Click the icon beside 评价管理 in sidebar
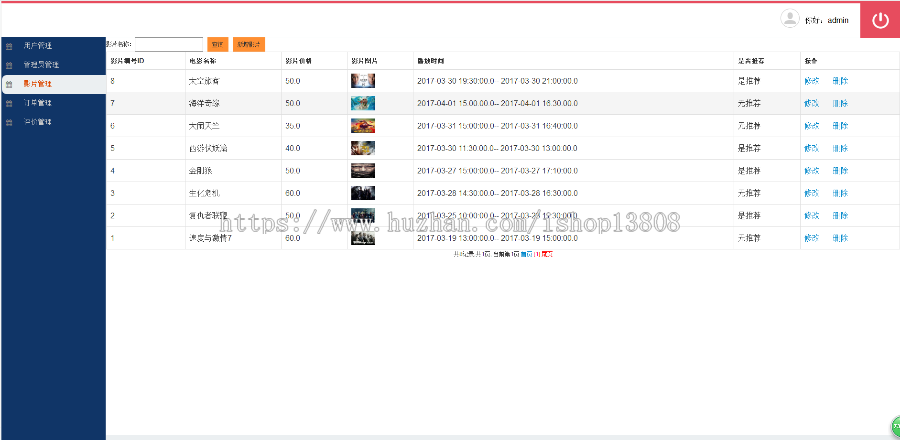The height and width of the screenshot is (440, 900). 9,122
